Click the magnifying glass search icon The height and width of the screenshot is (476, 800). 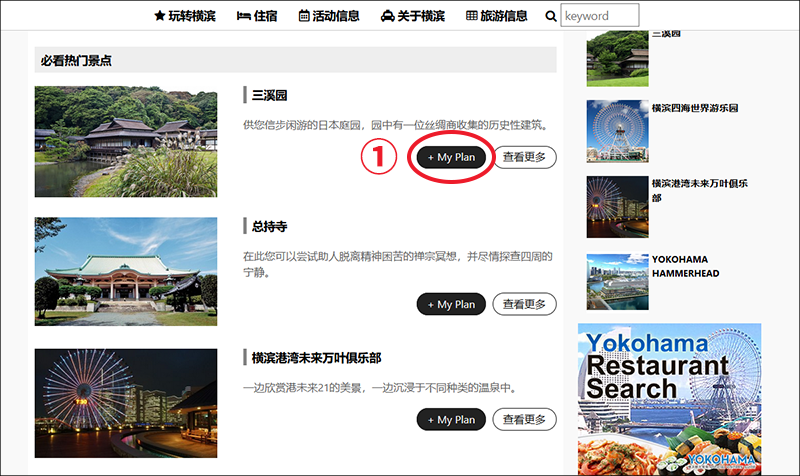551,16
